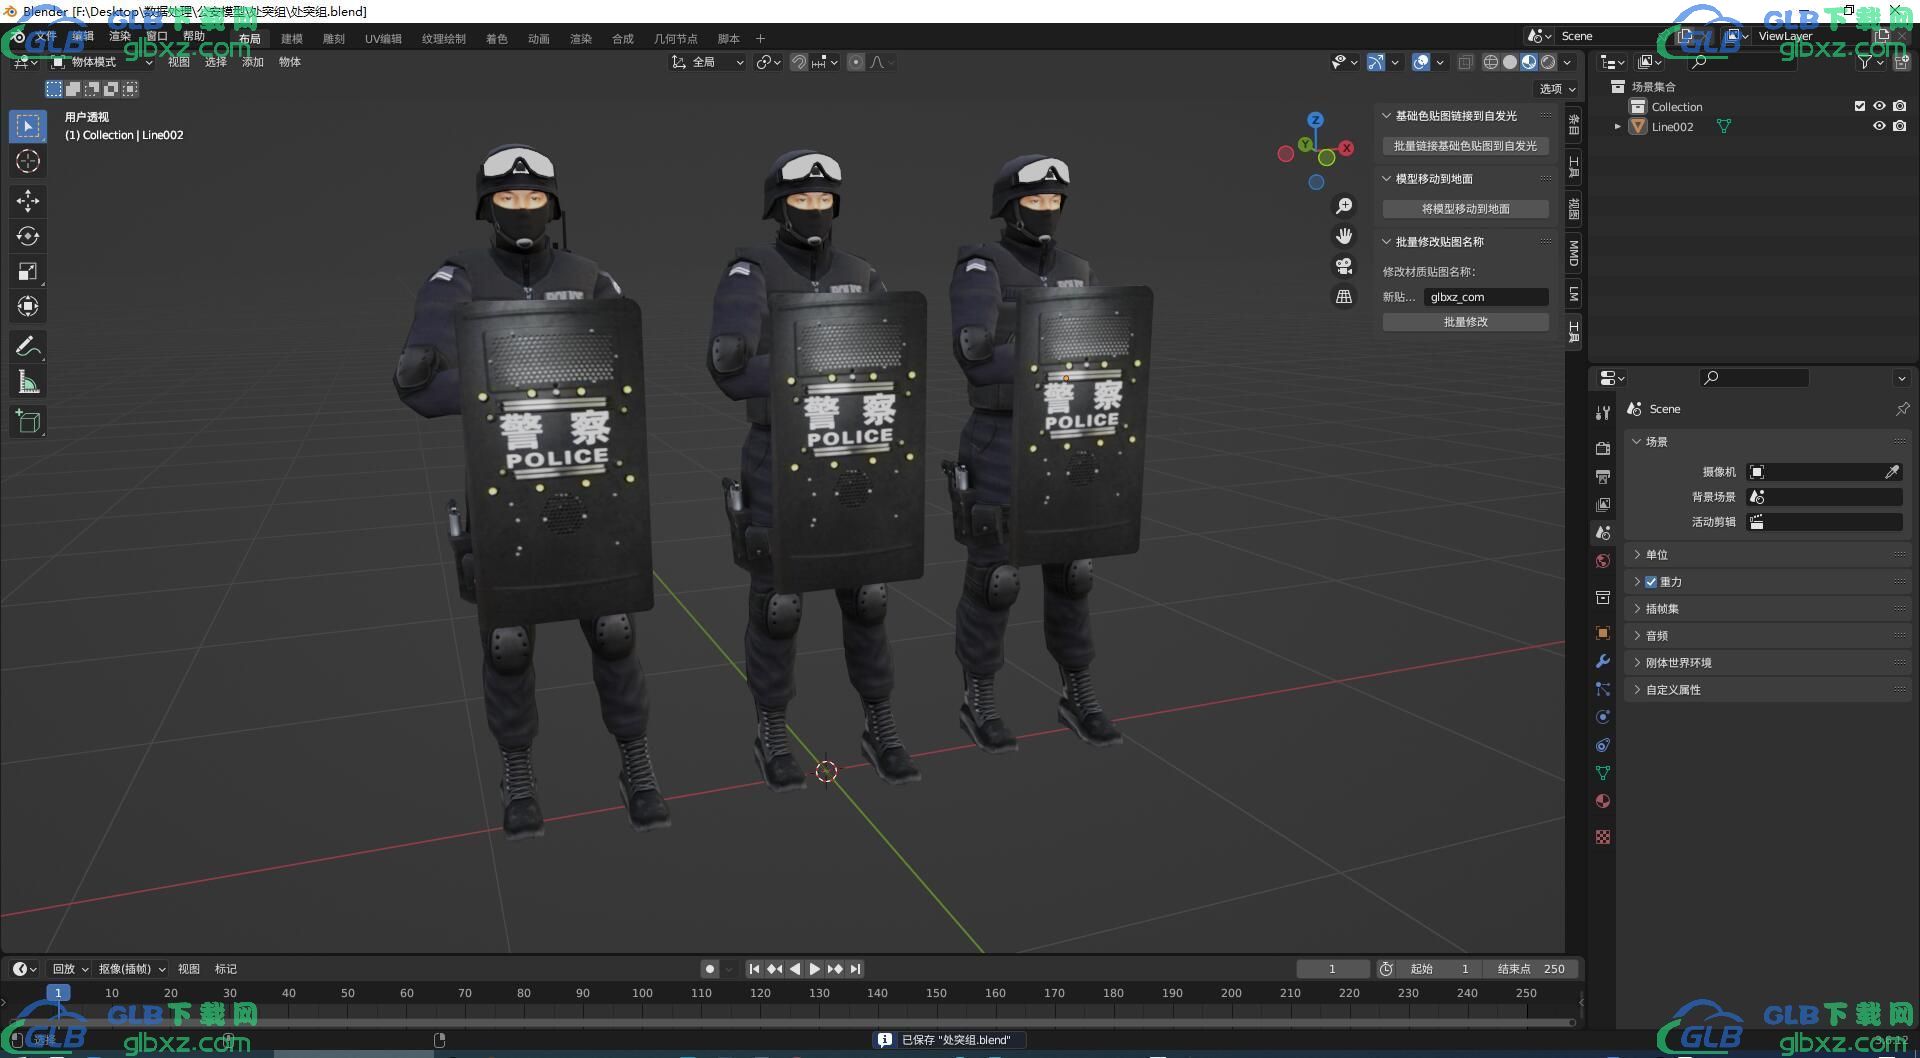Select the Scale tool

pos(28,271)
